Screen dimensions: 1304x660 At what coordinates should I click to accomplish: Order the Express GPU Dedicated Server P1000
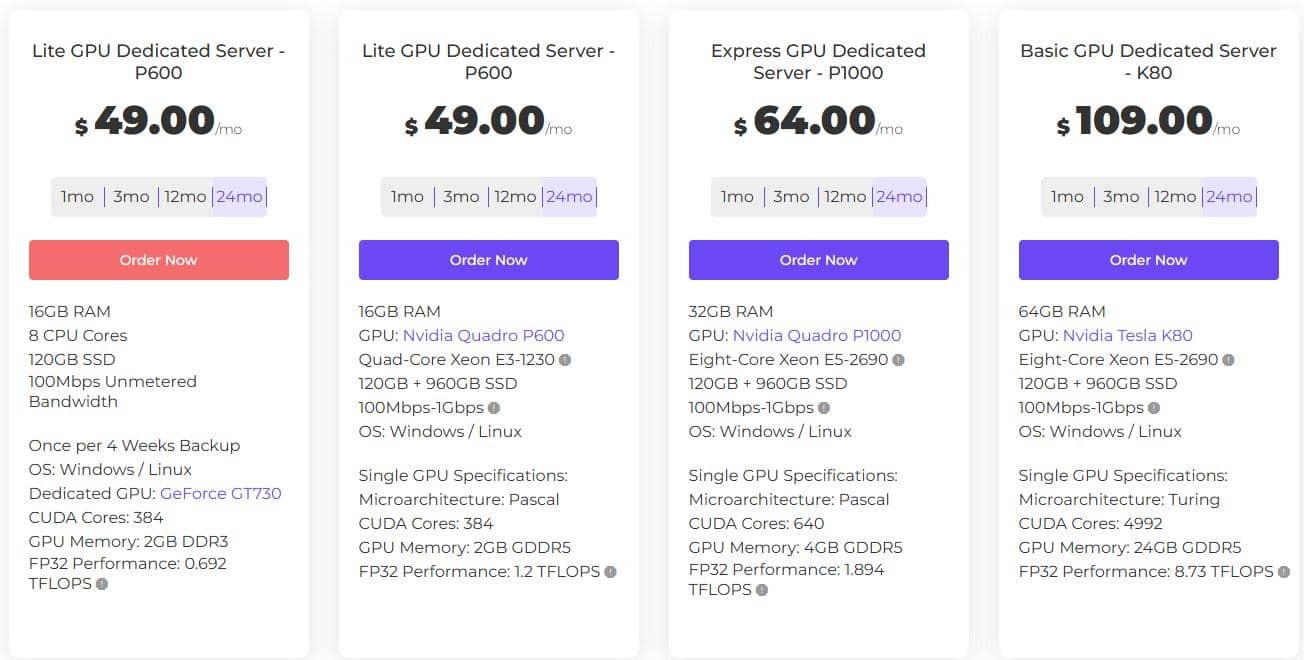click(818, 260)
